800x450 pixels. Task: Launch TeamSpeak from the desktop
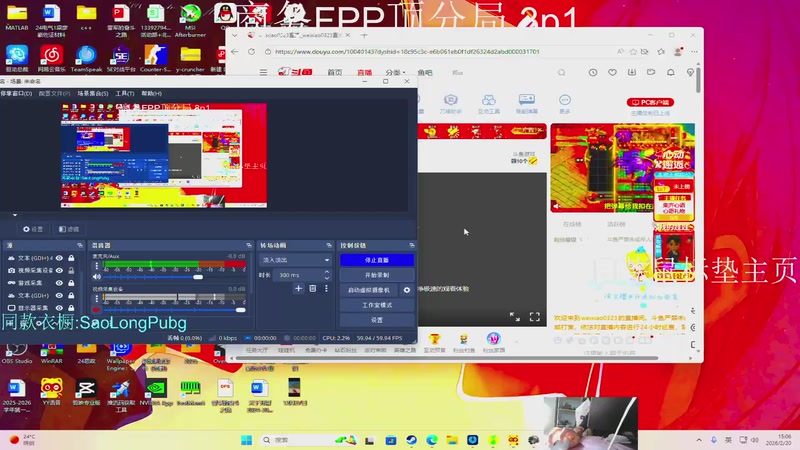coord(86,58)
